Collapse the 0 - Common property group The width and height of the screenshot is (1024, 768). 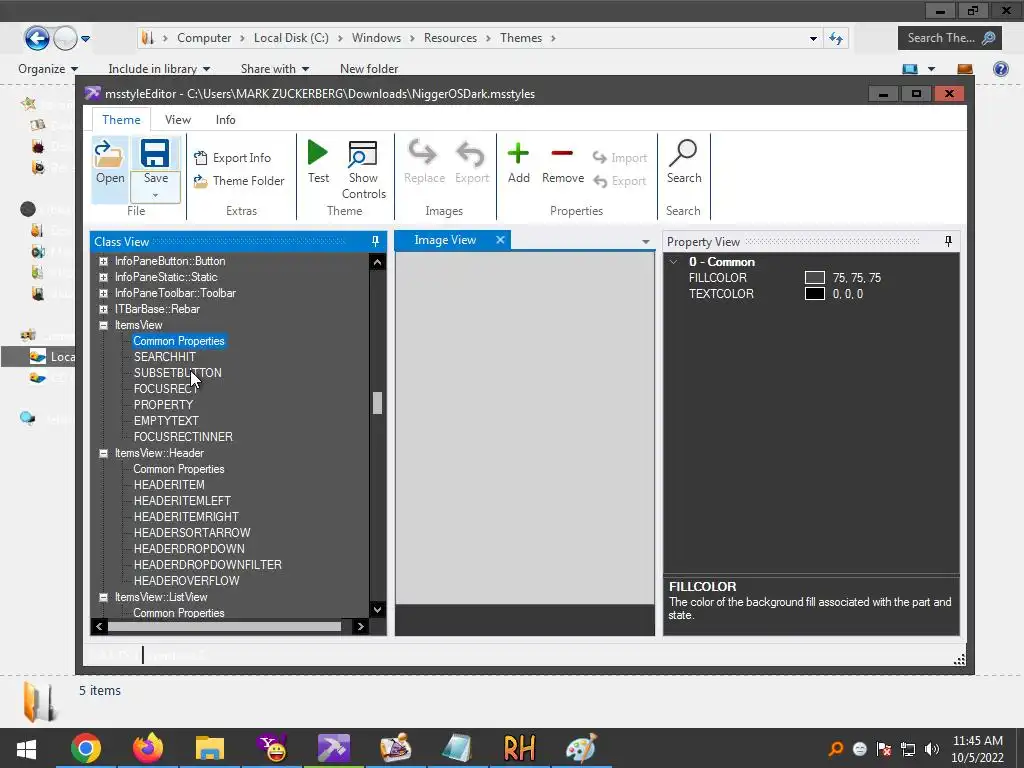point(673,262)
